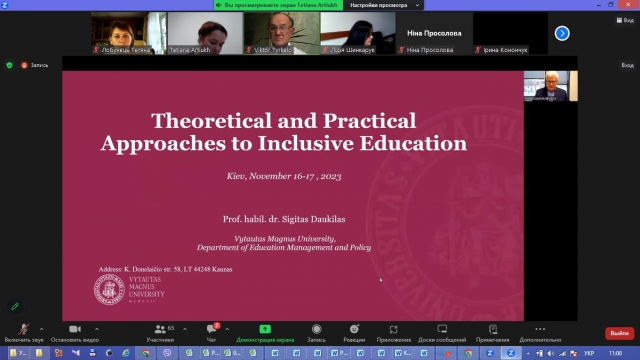Stop video with Остановить видео
Image resolution: width=640 pixels, height=360 pixels.
coord(75,333)
